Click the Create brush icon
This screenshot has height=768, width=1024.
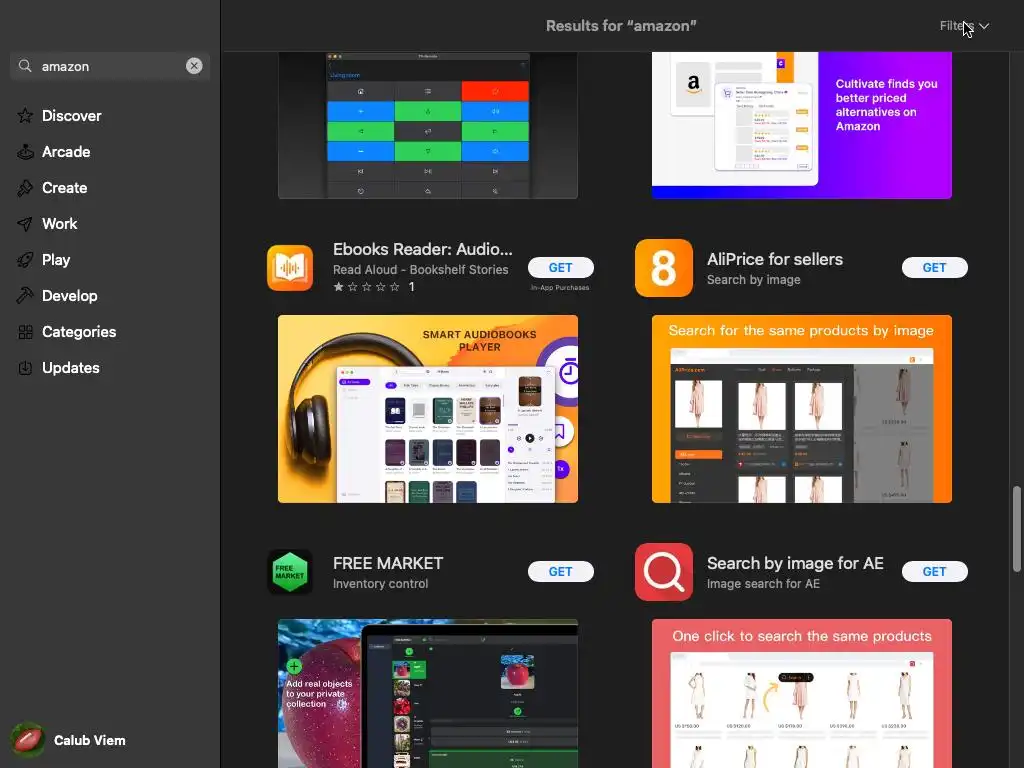coord(25,188)
